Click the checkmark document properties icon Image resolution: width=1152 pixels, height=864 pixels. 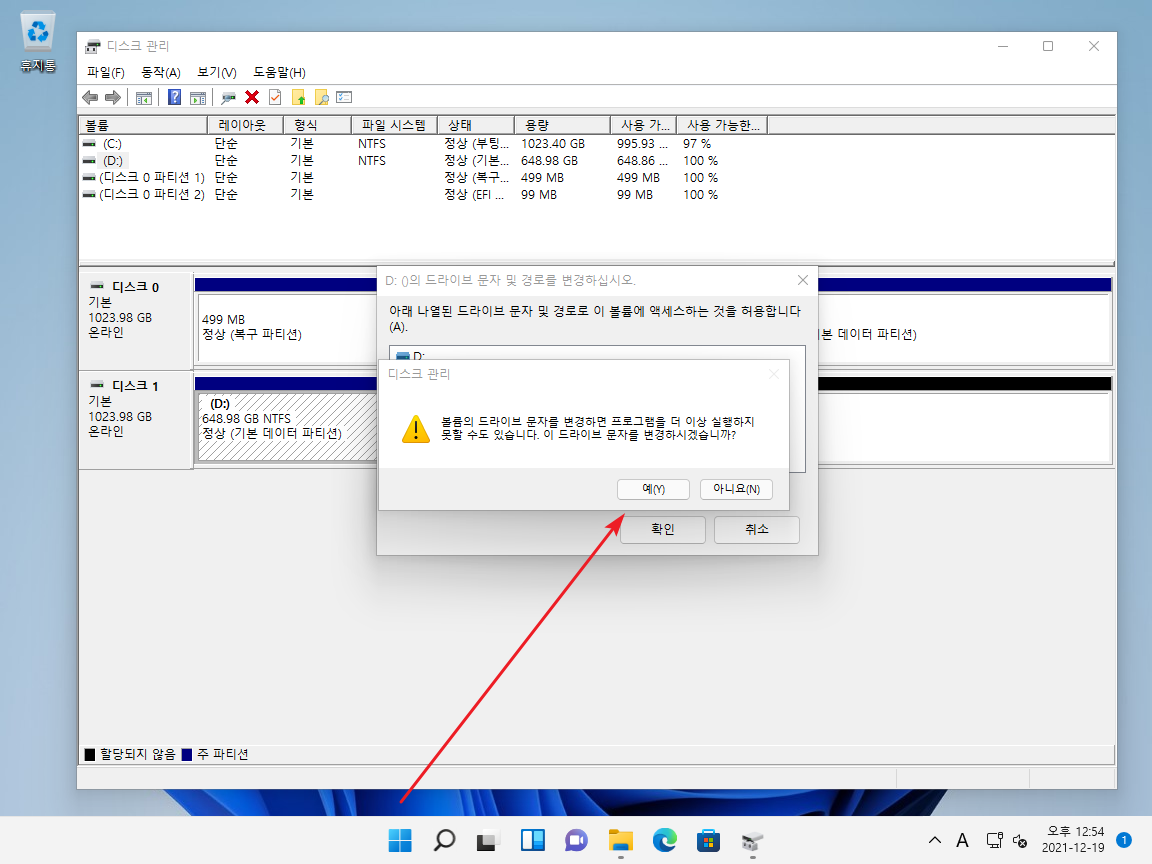point(275,97)
